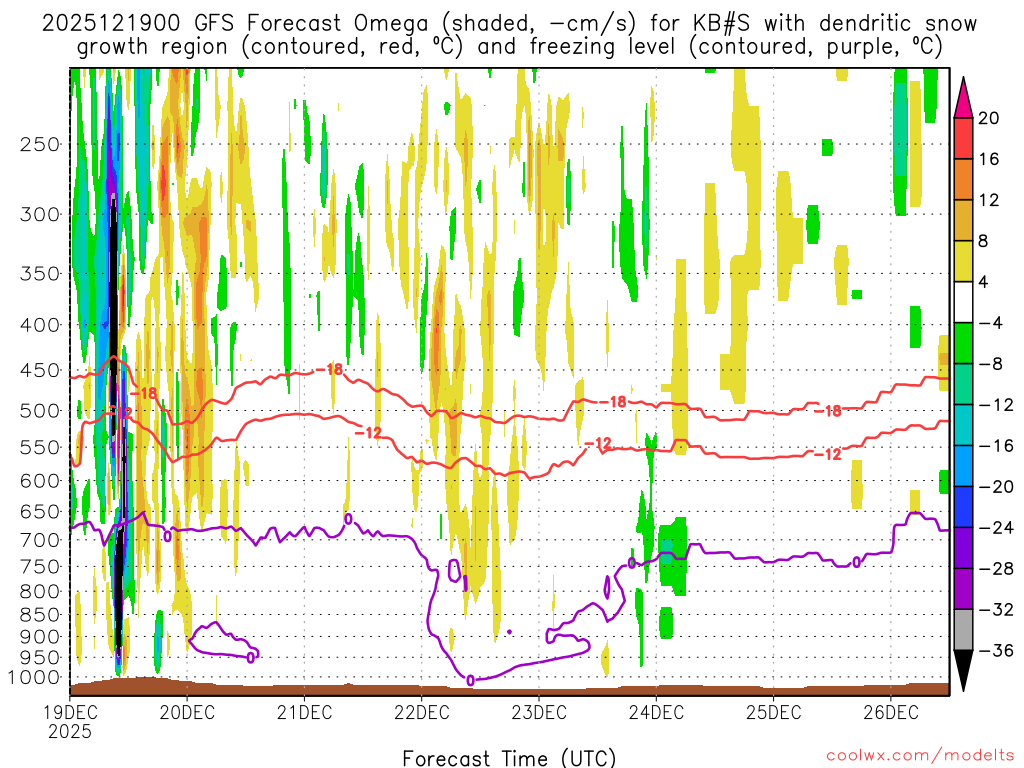
Task: Click the gray swatch between -32 and -36
Action: (x=964, y=630)
